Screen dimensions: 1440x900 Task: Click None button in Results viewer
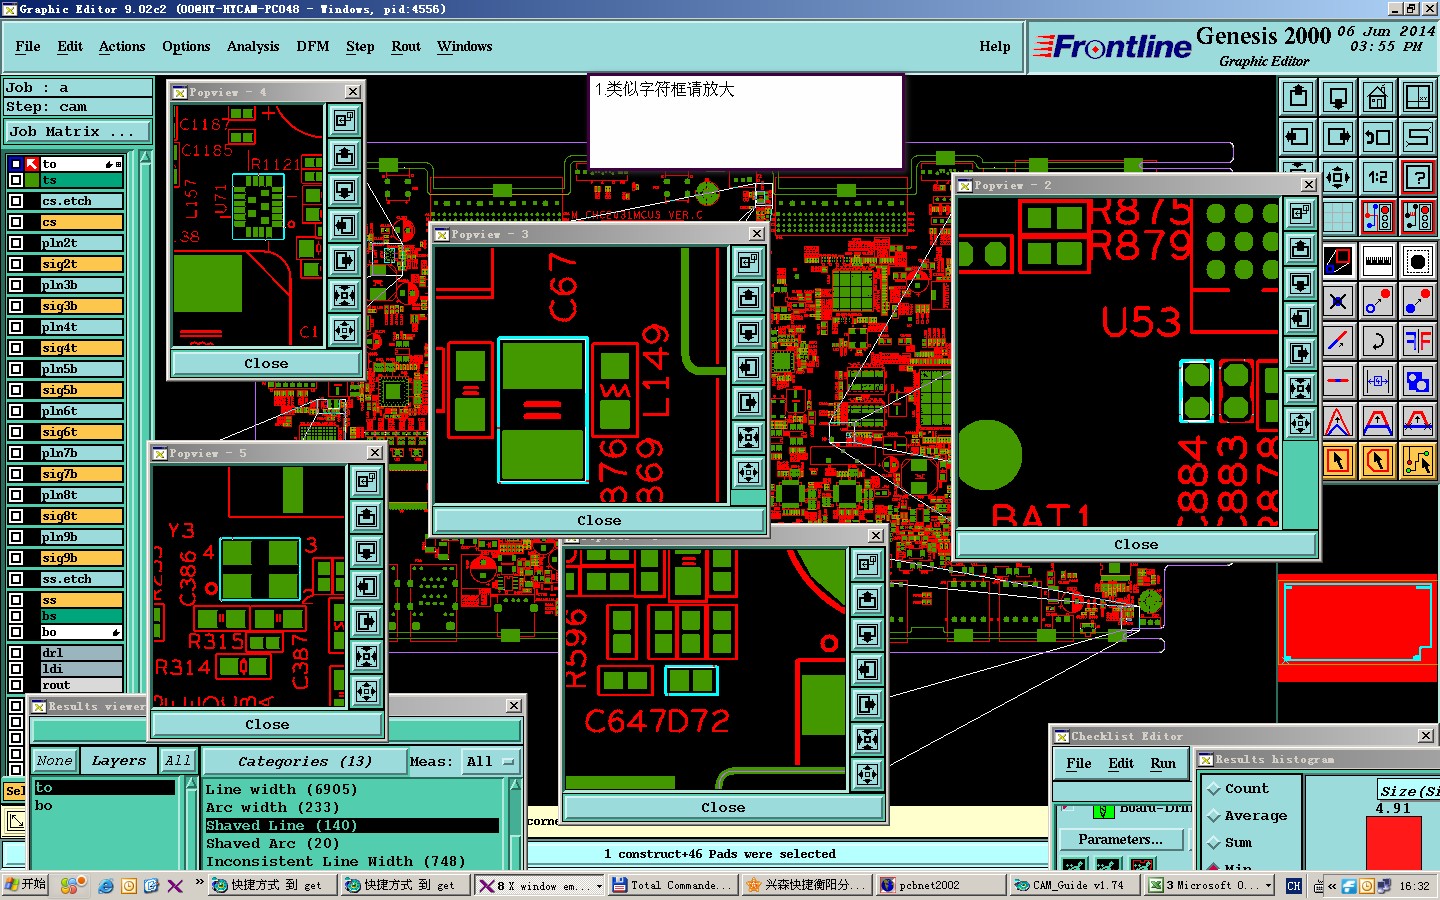tap(55, 761)
